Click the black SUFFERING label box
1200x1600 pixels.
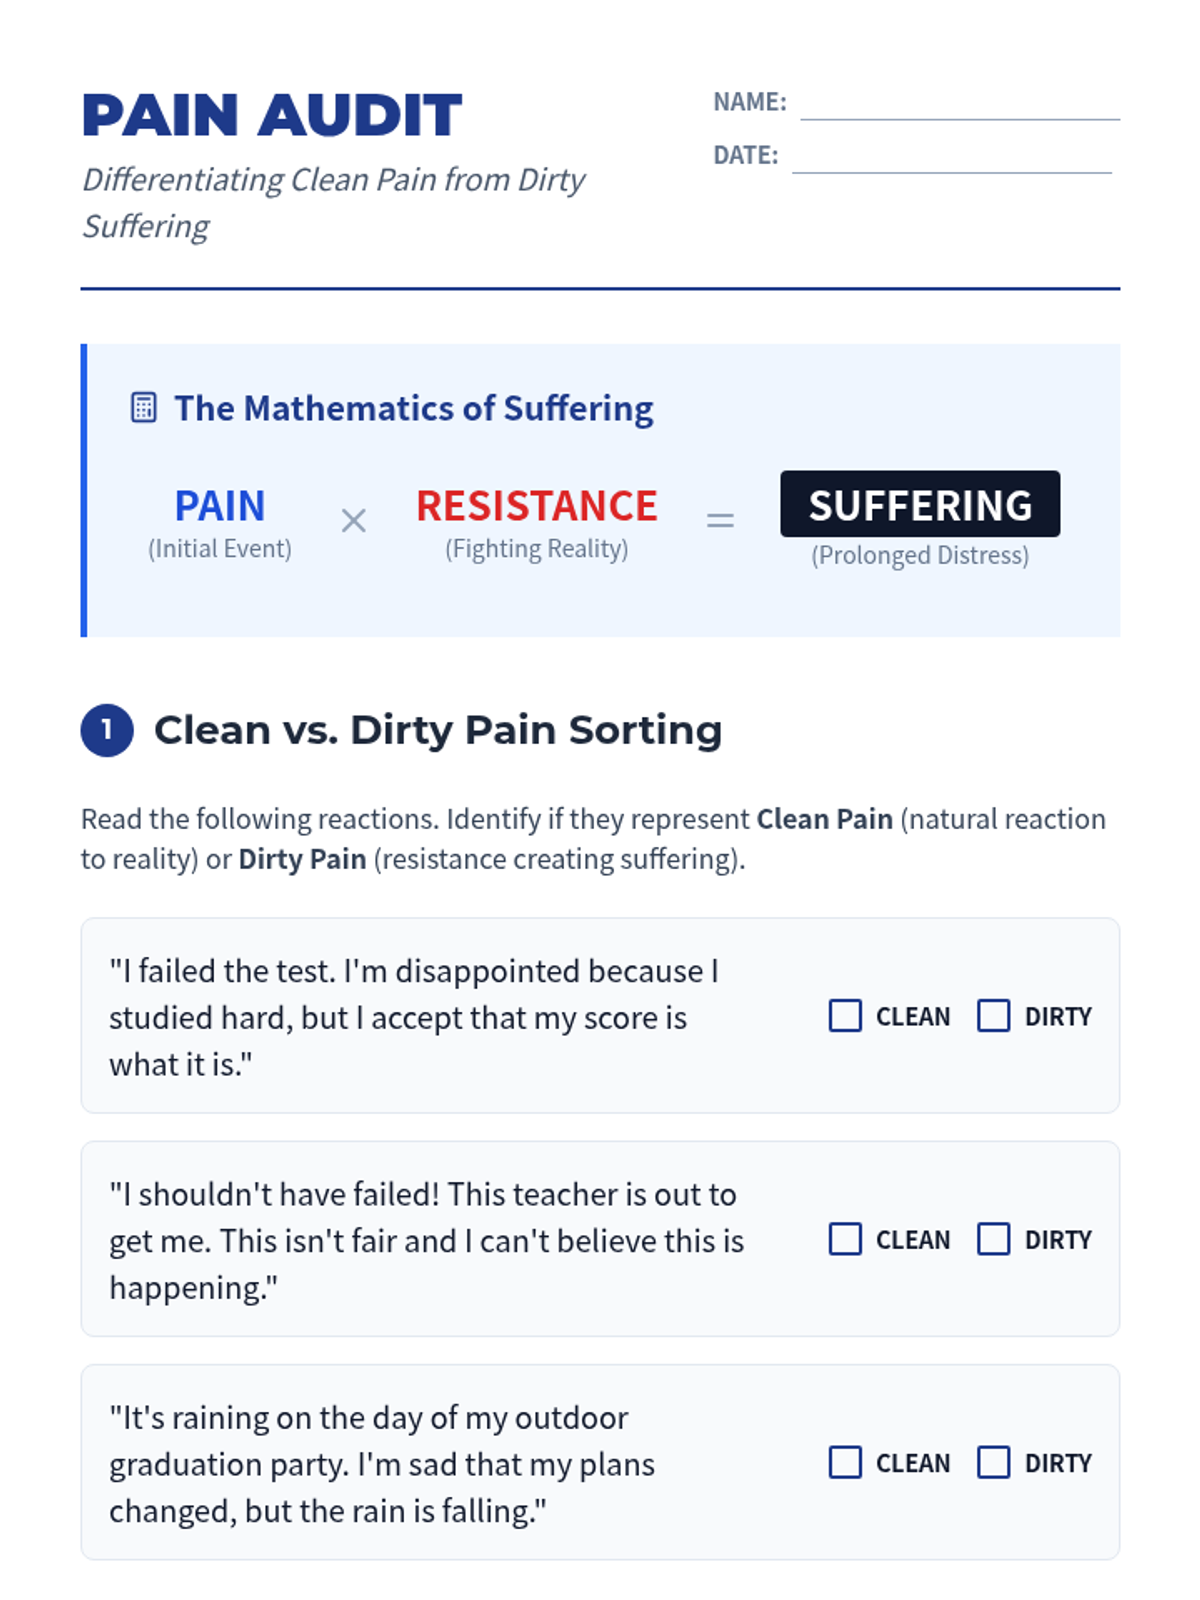920,504
